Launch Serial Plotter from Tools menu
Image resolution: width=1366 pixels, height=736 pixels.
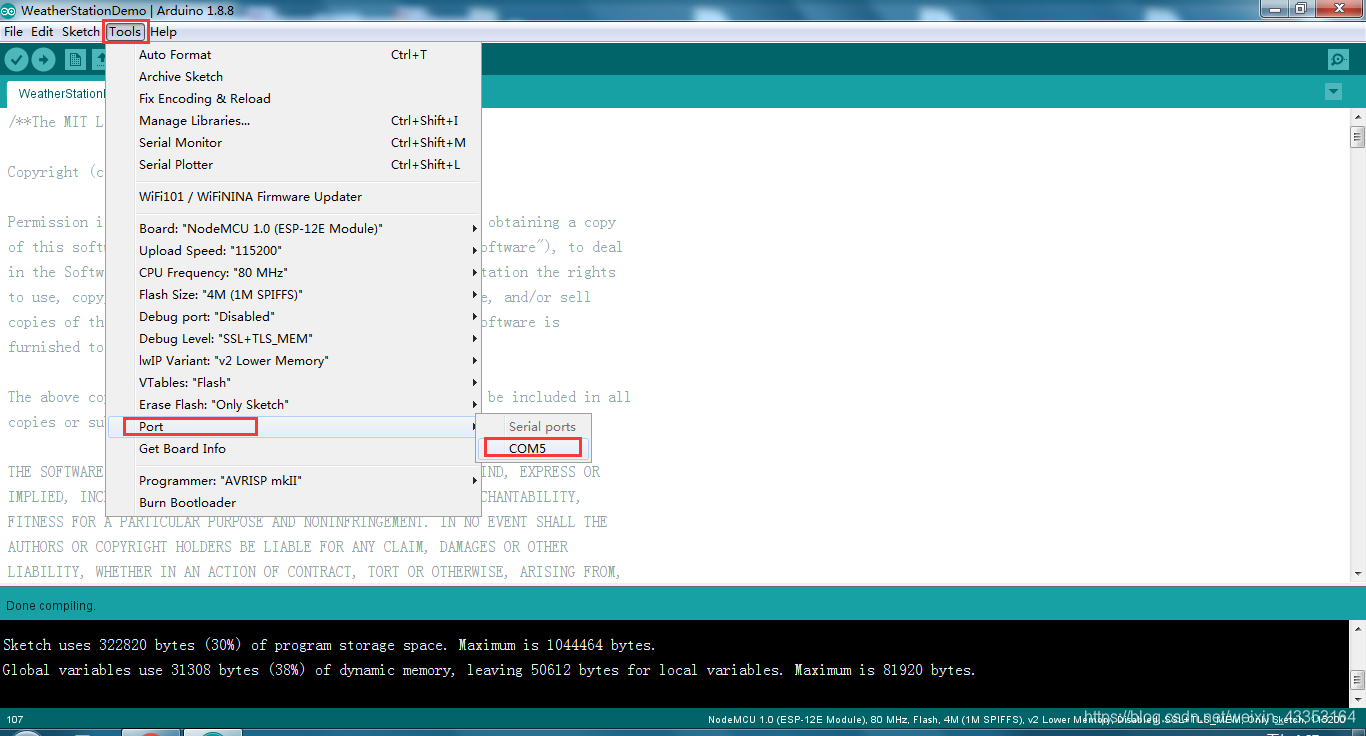(x=294, y=165)
